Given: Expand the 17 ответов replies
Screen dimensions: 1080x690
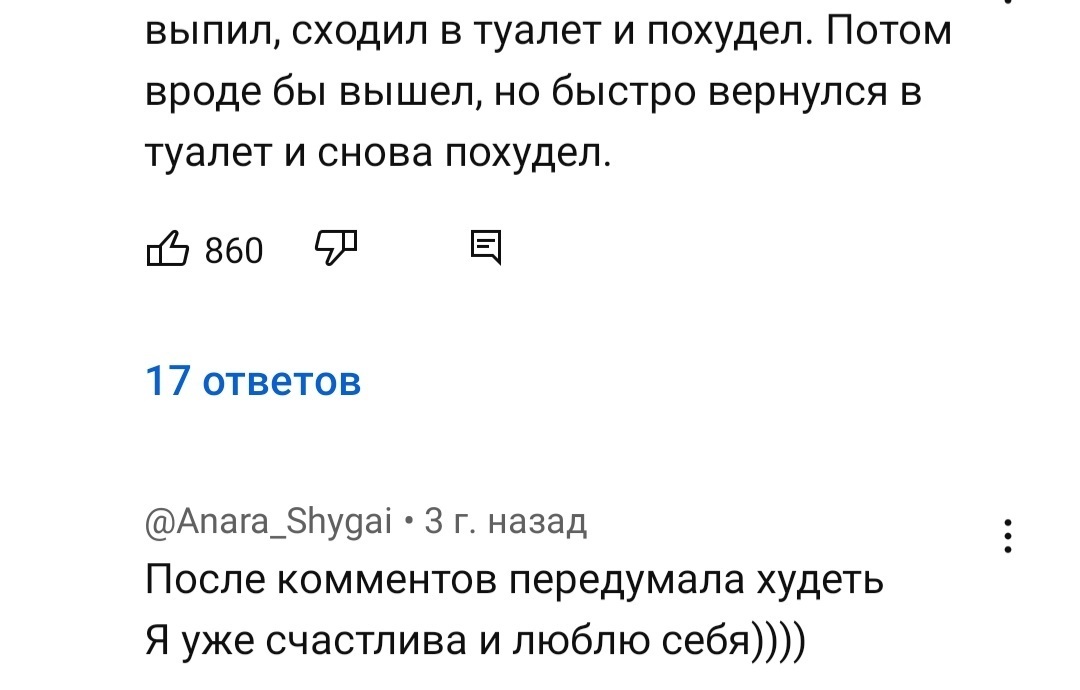Looking at the screenshot, I should (x=253, y=381).
